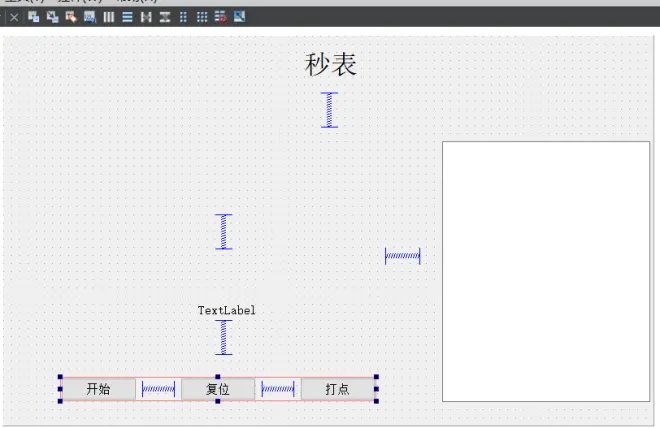This screenshot has height=428, width=660.
Task: Switch to Edit Buddies mode
Action: 71,17
